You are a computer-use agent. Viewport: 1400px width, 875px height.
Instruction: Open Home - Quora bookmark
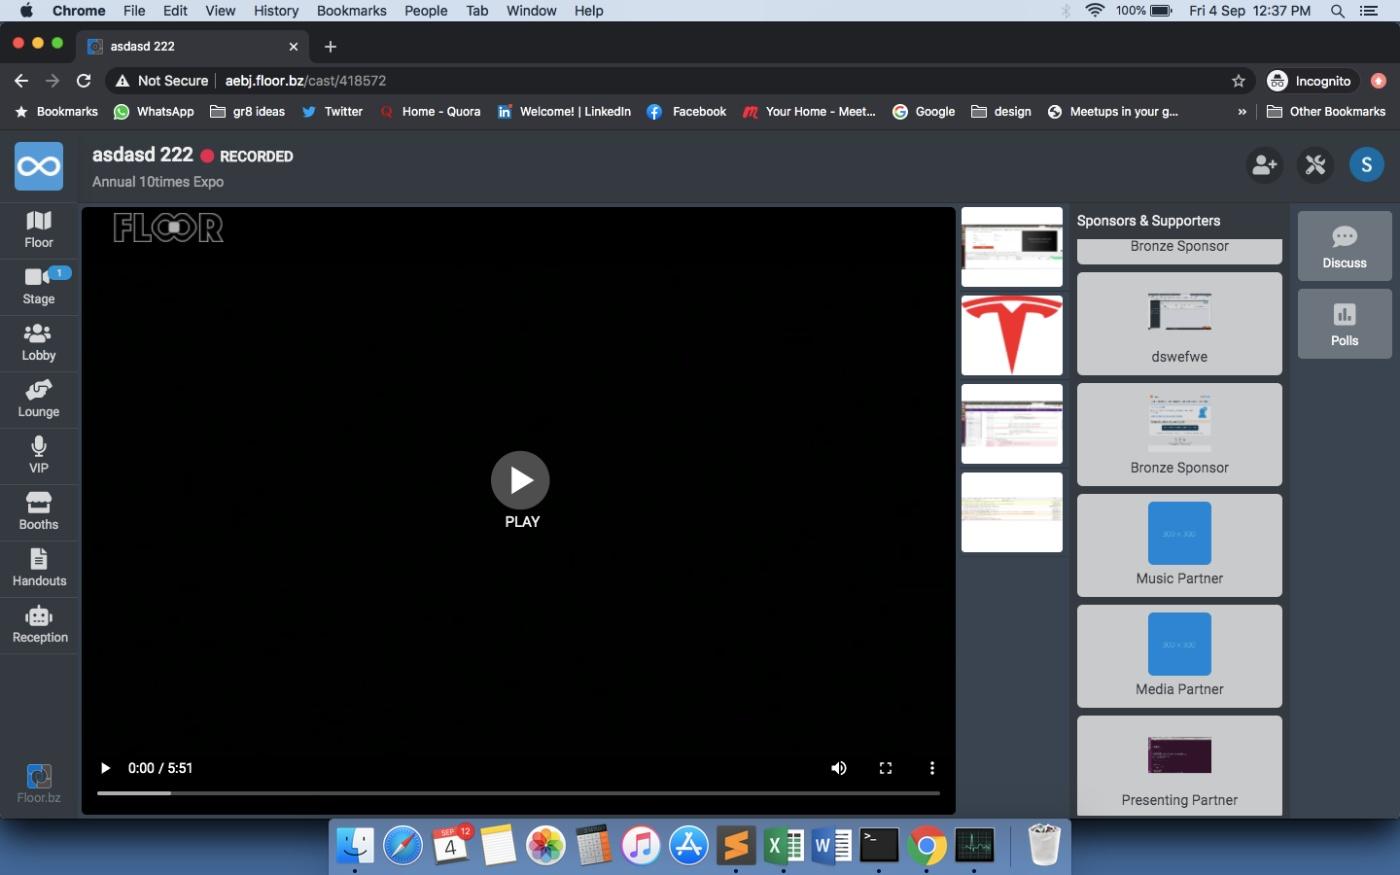(x=430, y=112)
